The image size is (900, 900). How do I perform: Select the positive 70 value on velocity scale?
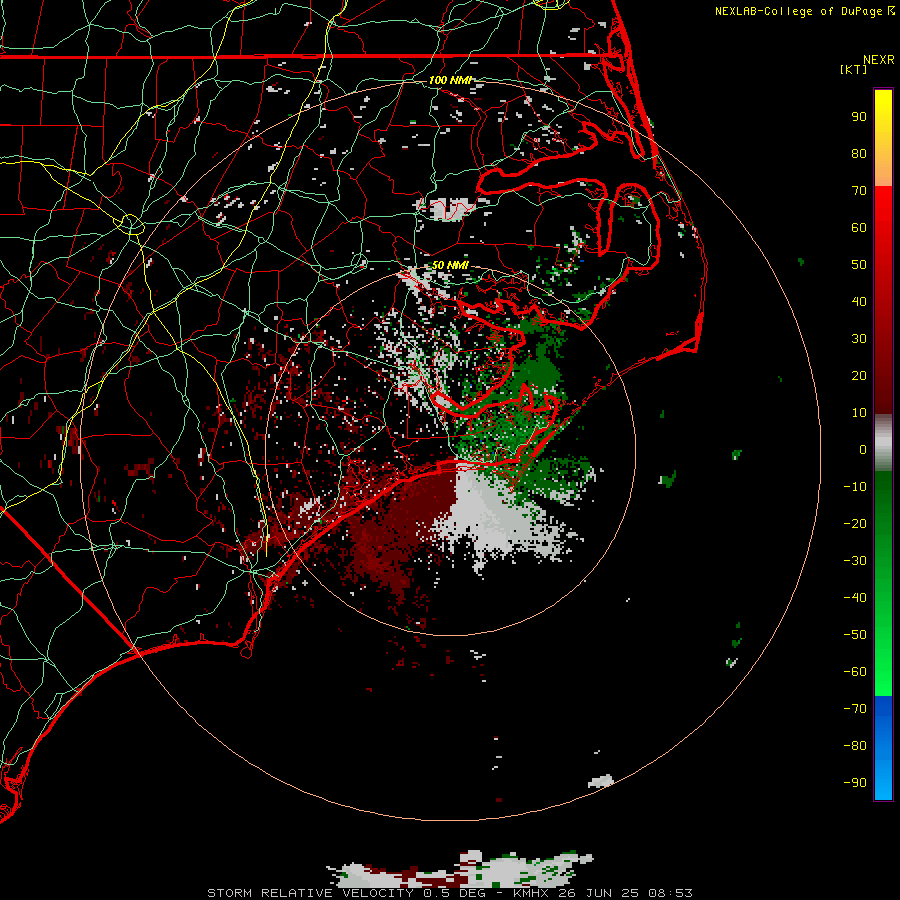[859, 191]
